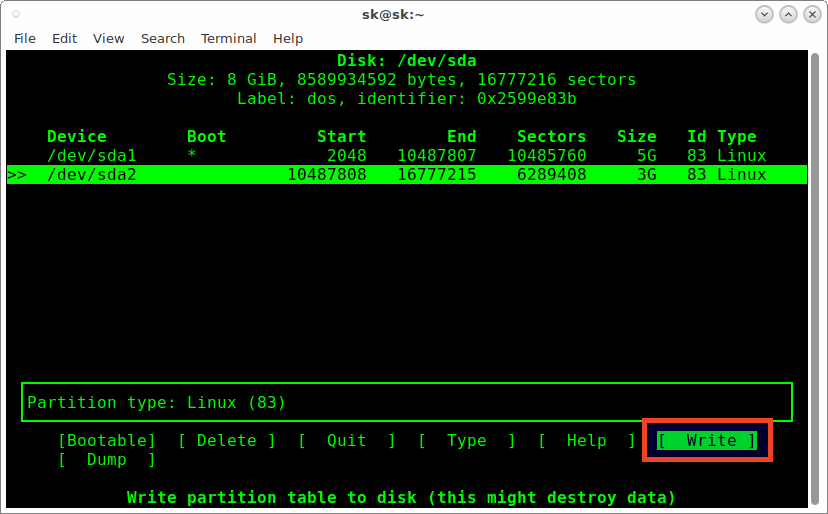This screenshot has height=514, width=828.
Task: Minimize the terminal window using down-arrow icon
Action: coord(764,14)
